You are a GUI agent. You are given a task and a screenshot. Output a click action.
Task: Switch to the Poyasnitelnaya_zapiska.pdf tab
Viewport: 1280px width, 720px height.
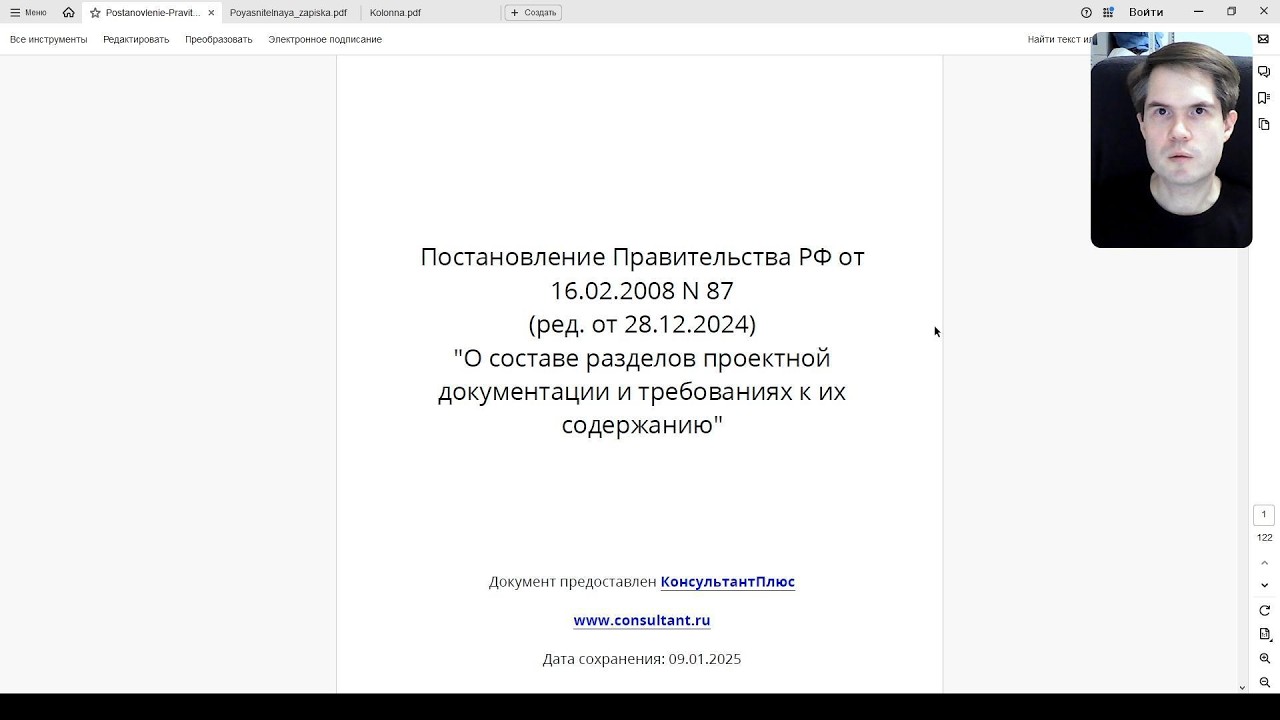click(288, 13)
